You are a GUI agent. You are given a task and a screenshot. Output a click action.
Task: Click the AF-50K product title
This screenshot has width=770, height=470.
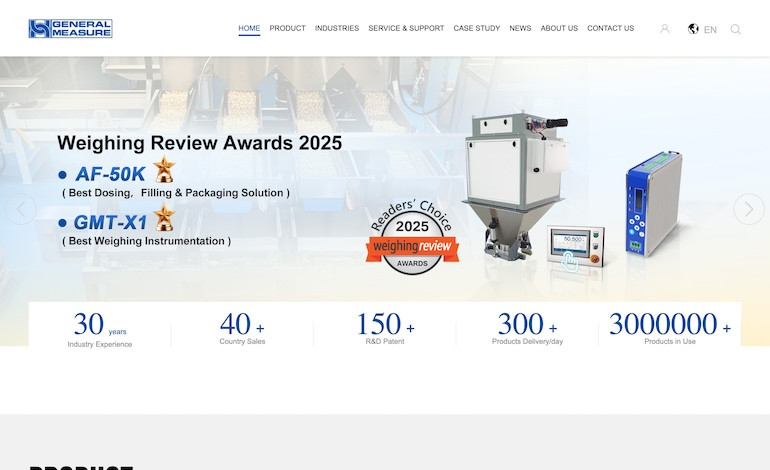pyautogui.click(x=110, y=174)
